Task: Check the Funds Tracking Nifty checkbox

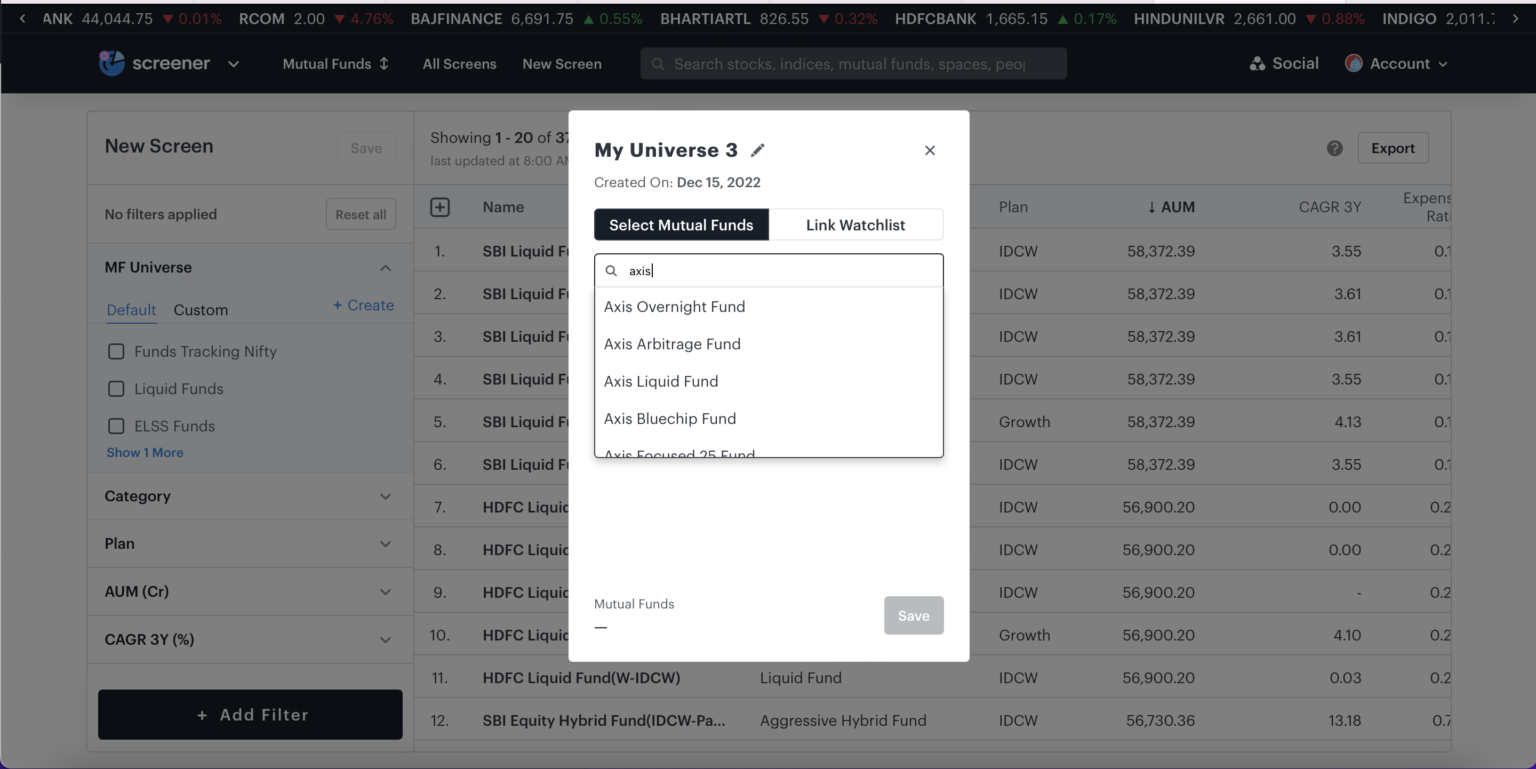Action: pyautogui.click(x=116, y=352)
